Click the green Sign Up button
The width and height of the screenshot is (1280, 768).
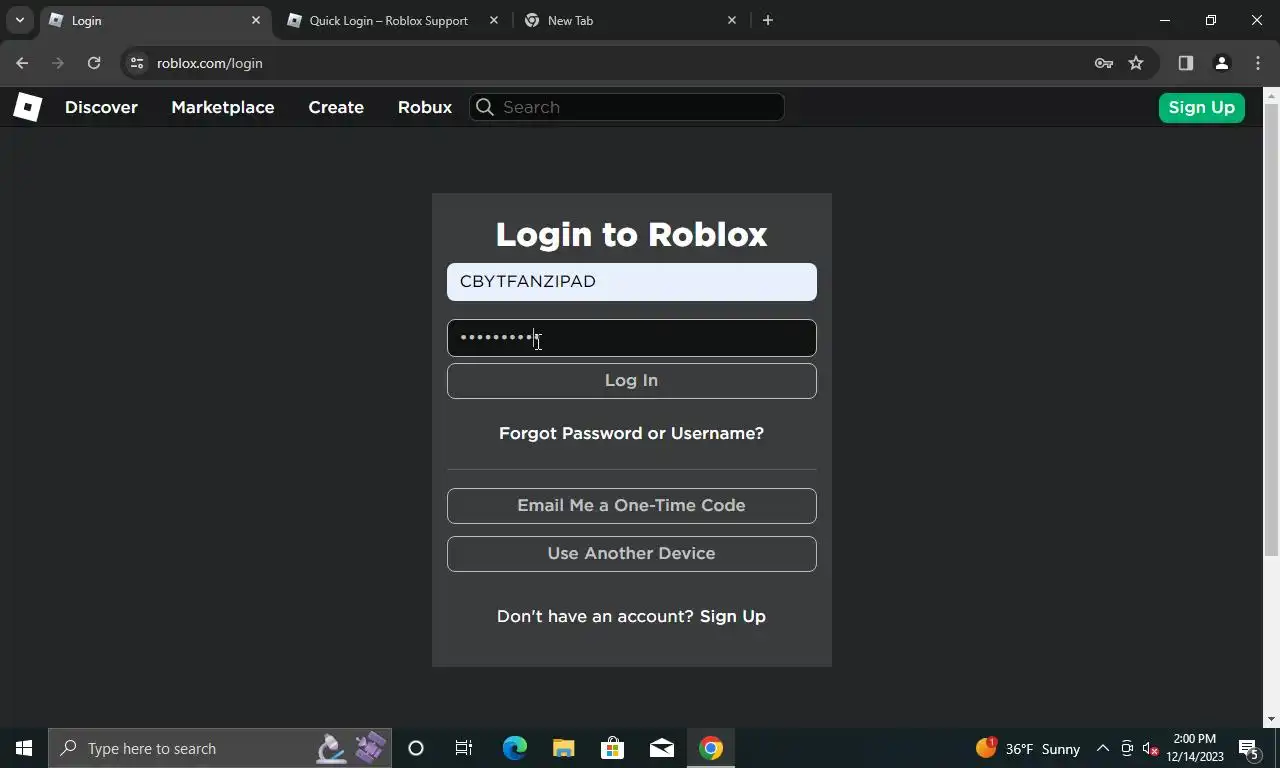(1201, 107)
